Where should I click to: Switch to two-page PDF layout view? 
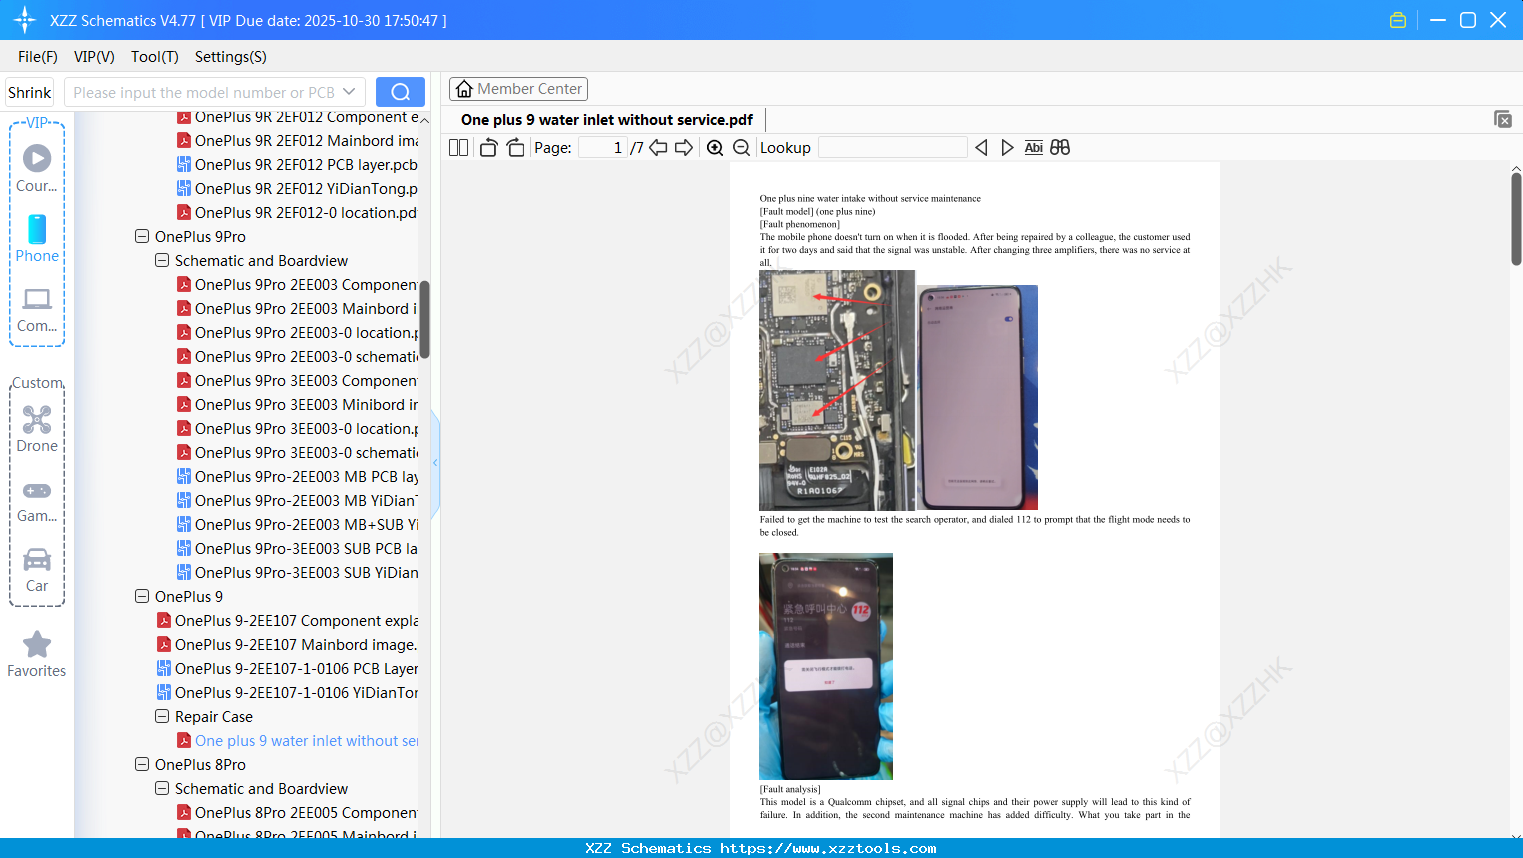(457, 147)
